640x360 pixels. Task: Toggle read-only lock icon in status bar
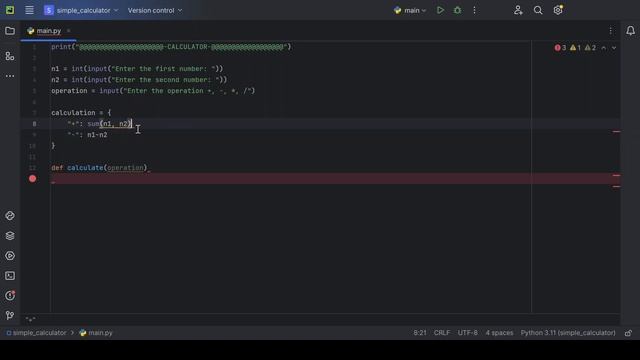click(629, 333)
